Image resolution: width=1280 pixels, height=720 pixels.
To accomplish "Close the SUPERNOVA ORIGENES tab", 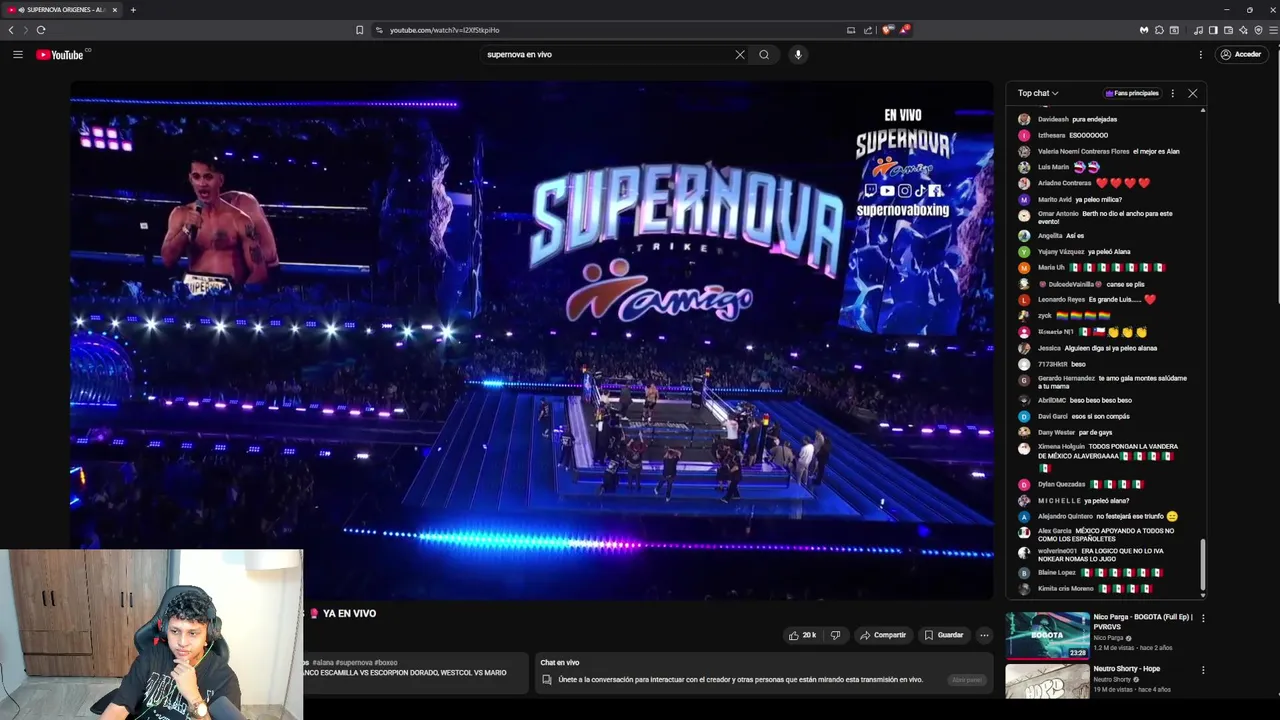I will (x=114, y=10).
